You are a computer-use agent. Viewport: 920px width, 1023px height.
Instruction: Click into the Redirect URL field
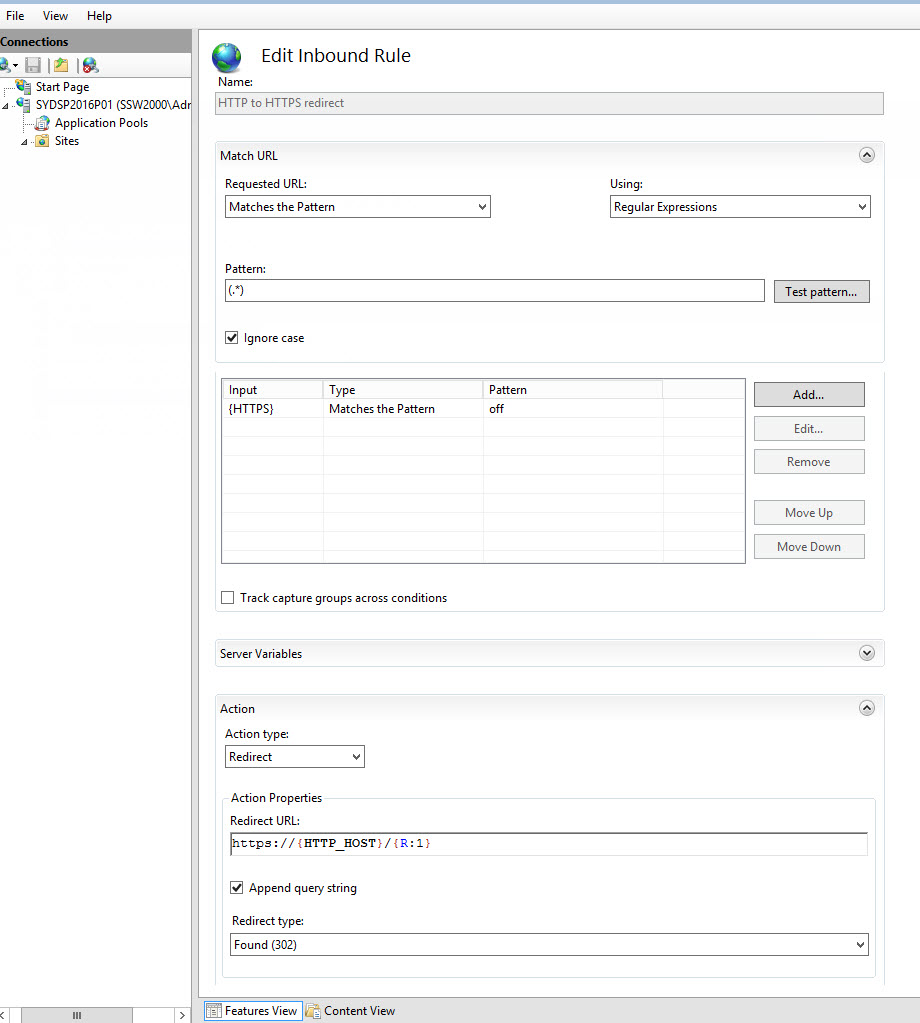point(548,844)
